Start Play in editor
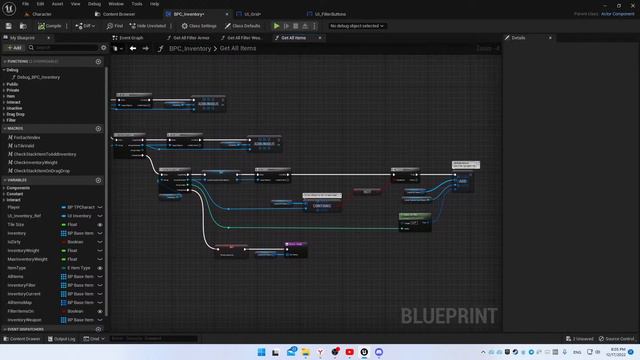 [x=276, y=26]
